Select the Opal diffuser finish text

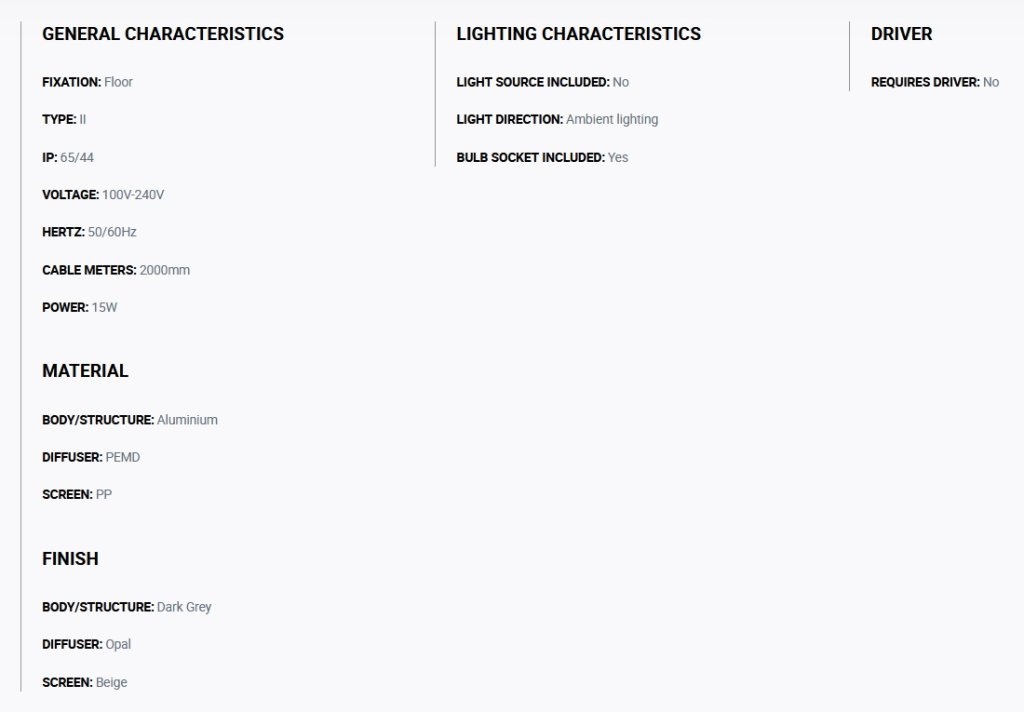click(x=118, y=645)
